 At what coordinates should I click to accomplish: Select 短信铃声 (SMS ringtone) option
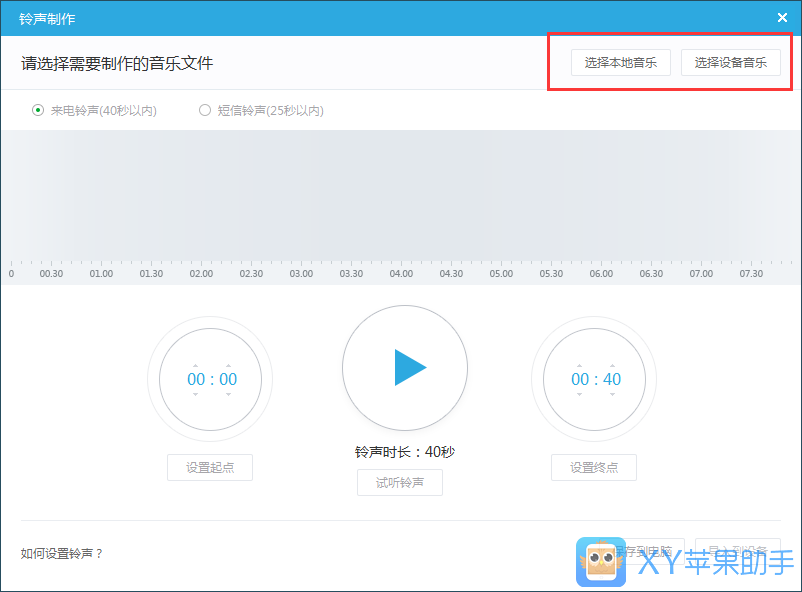204,111
